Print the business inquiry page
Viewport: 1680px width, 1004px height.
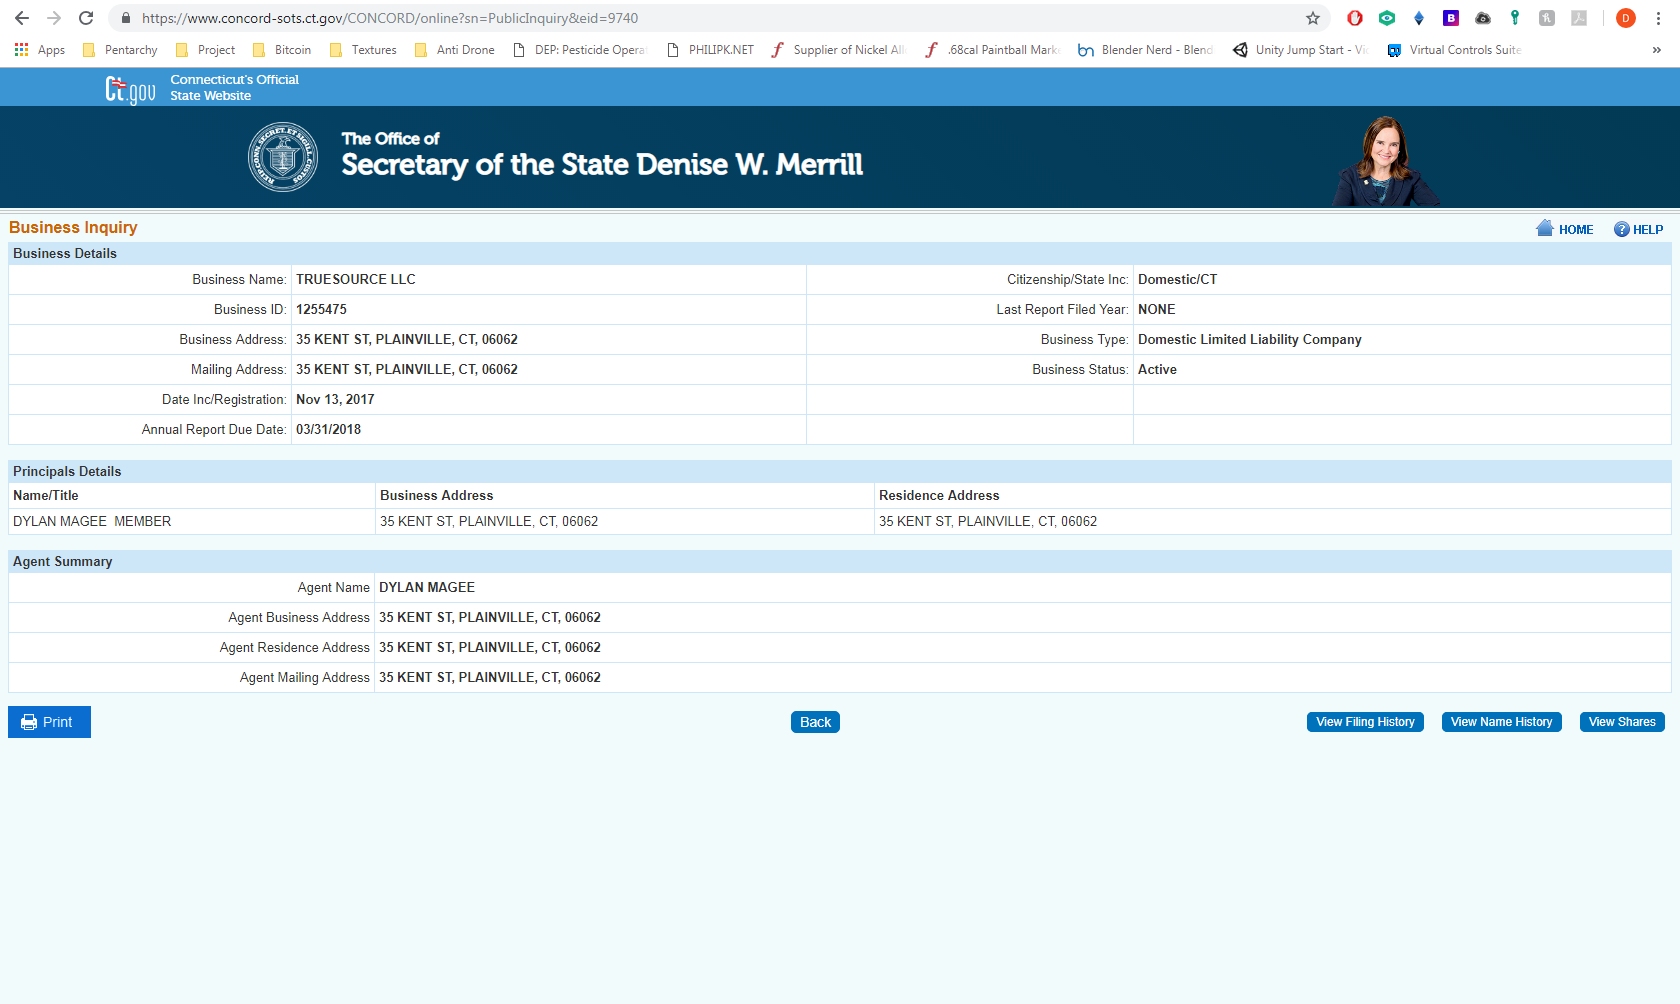coord(49,722)
